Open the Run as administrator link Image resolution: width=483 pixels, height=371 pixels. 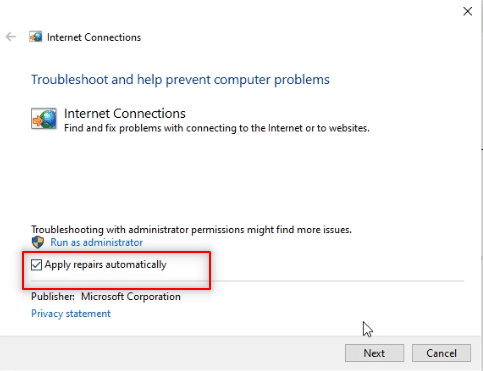[x=97, y=242]
